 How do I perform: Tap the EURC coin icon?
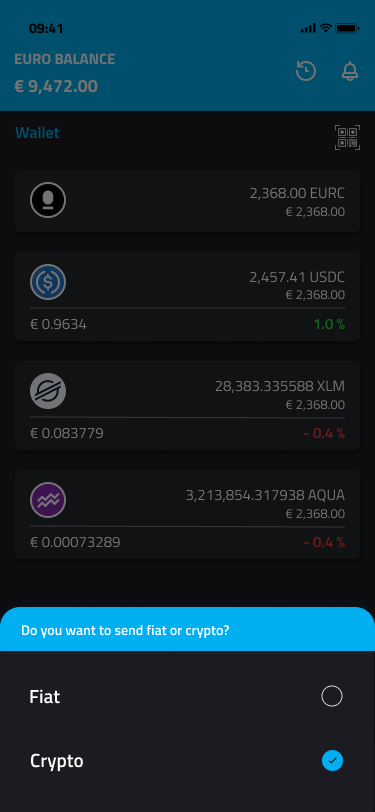click(48, 200)
